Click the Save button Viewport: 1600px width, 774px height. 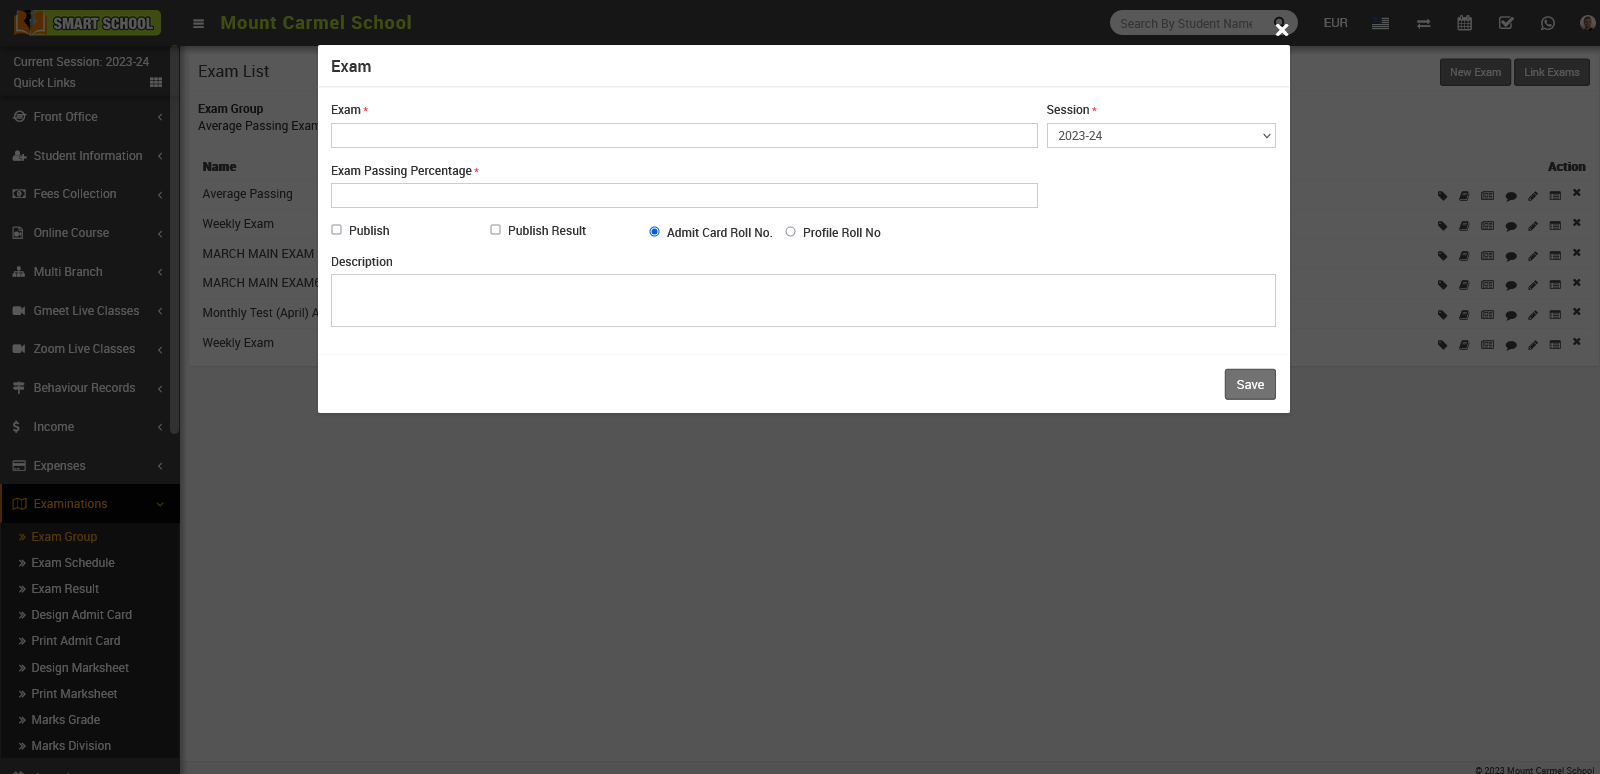[1249, 385]
